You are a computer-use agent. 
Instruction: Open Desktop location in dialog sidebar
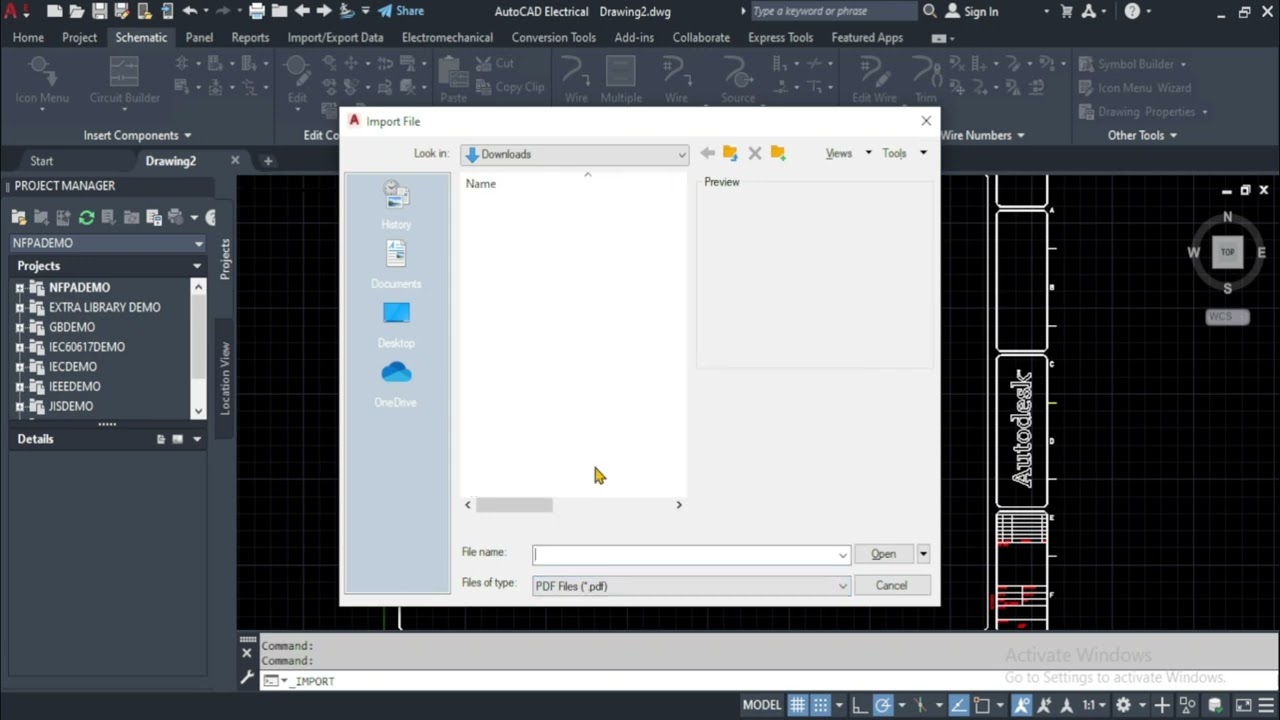pos(396,324)
